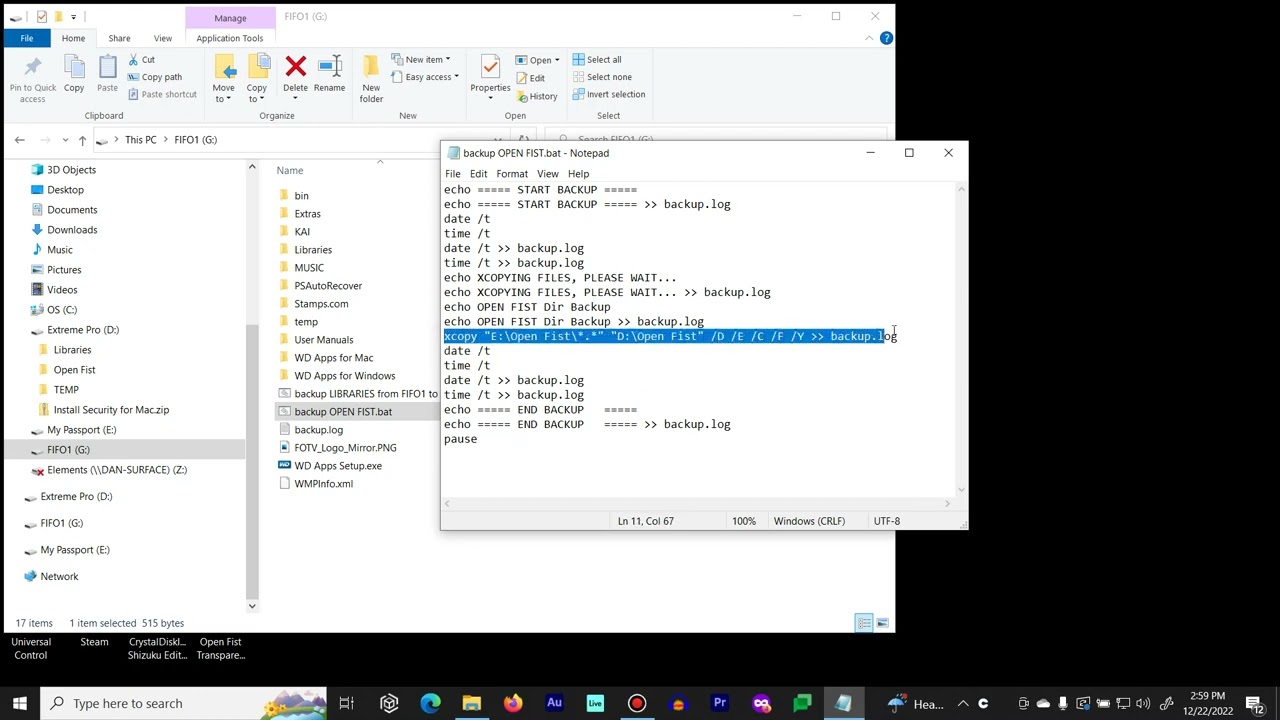Click the blue Explorer help question icon
The width and height of the screenshot is (1280, 720).
[886, 38]
